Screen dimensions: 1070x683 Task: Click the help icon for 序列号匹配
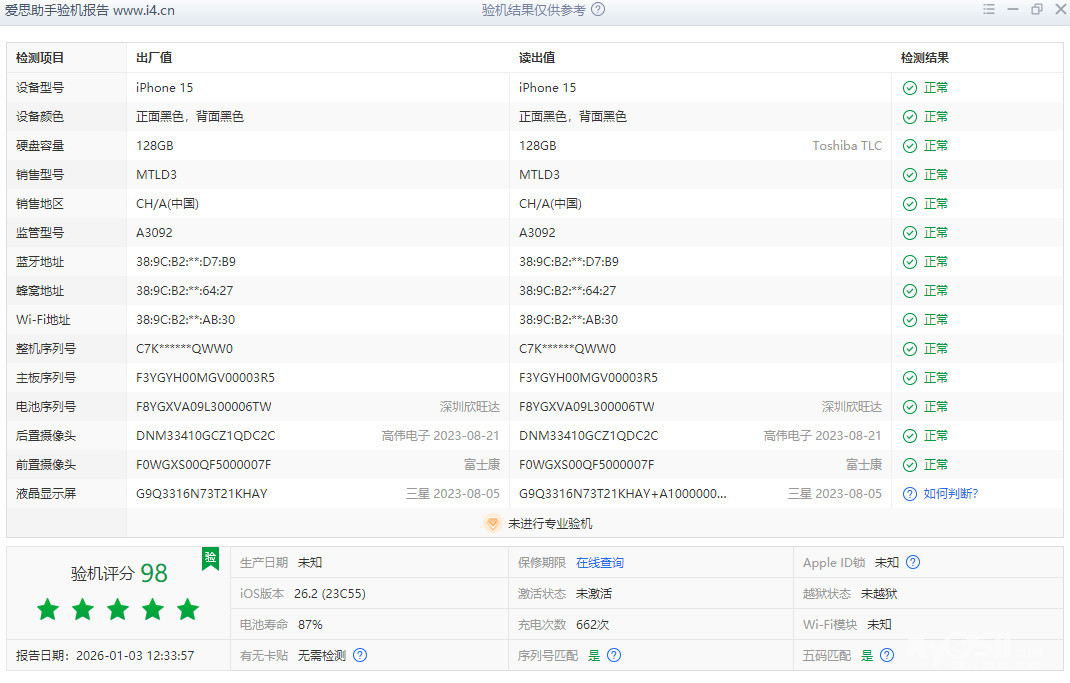tap(614, 656)
